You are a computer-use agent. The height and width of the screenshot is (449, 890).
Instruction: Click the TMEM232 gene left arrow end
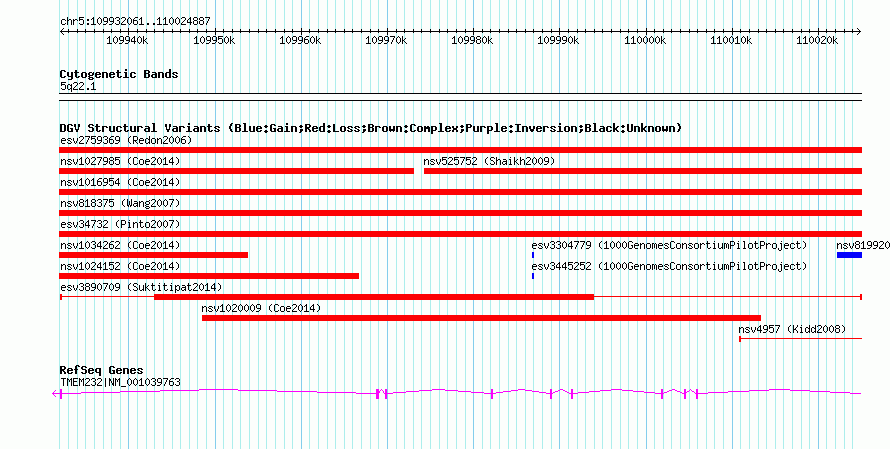point(55,393)
